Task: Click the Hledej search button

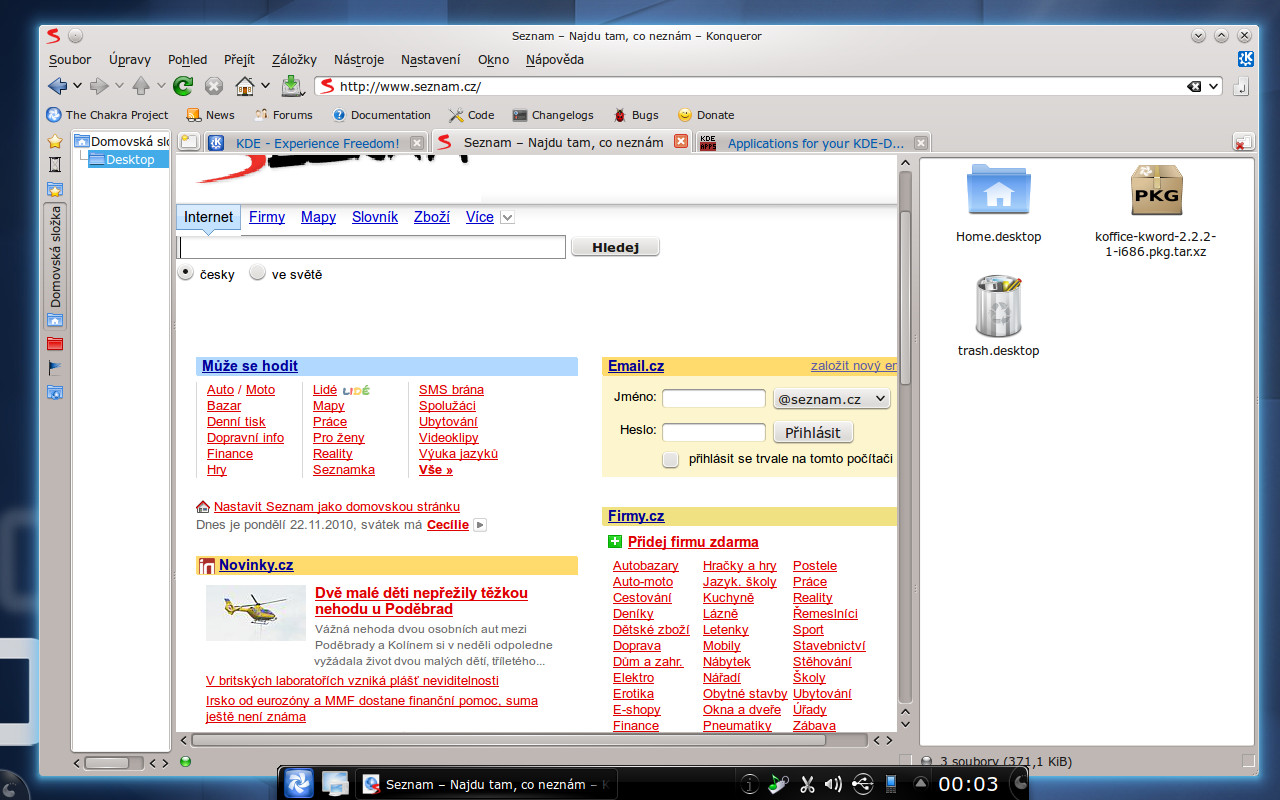Action: click(615, 247)
